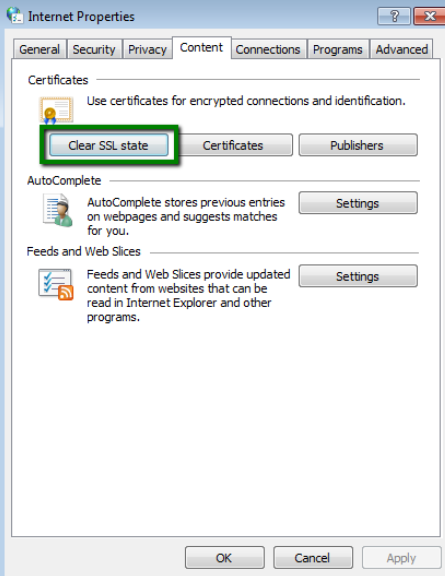Click the Clear SSL state button
The height and width of the screenshot is (576, 445).
pyautogui.click(x=109, y=145)
